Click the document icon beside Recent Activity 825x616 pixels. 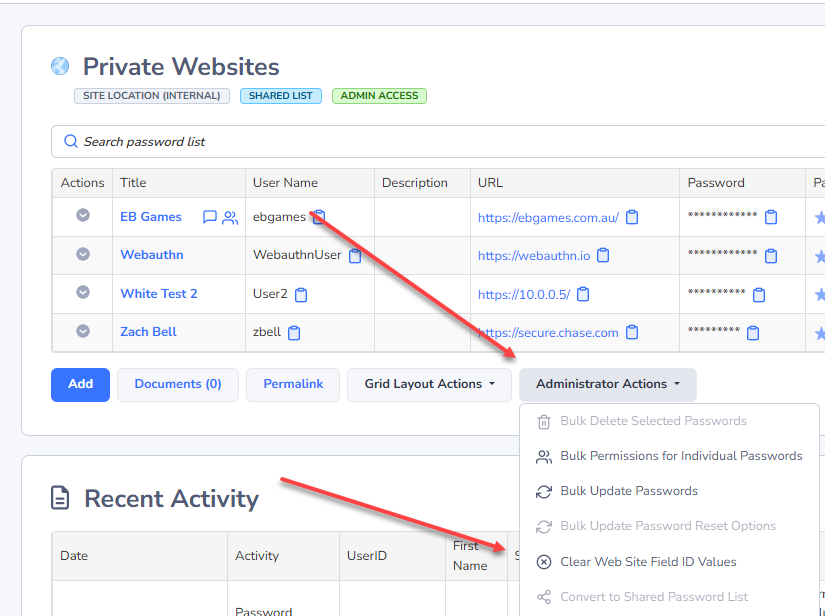(x=60, y=498)
